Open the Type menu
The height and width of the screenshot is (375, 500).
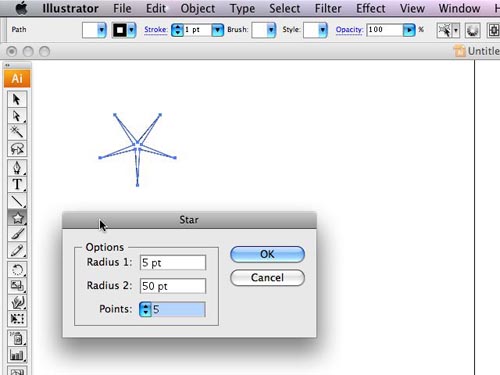(x=242, y=8)
